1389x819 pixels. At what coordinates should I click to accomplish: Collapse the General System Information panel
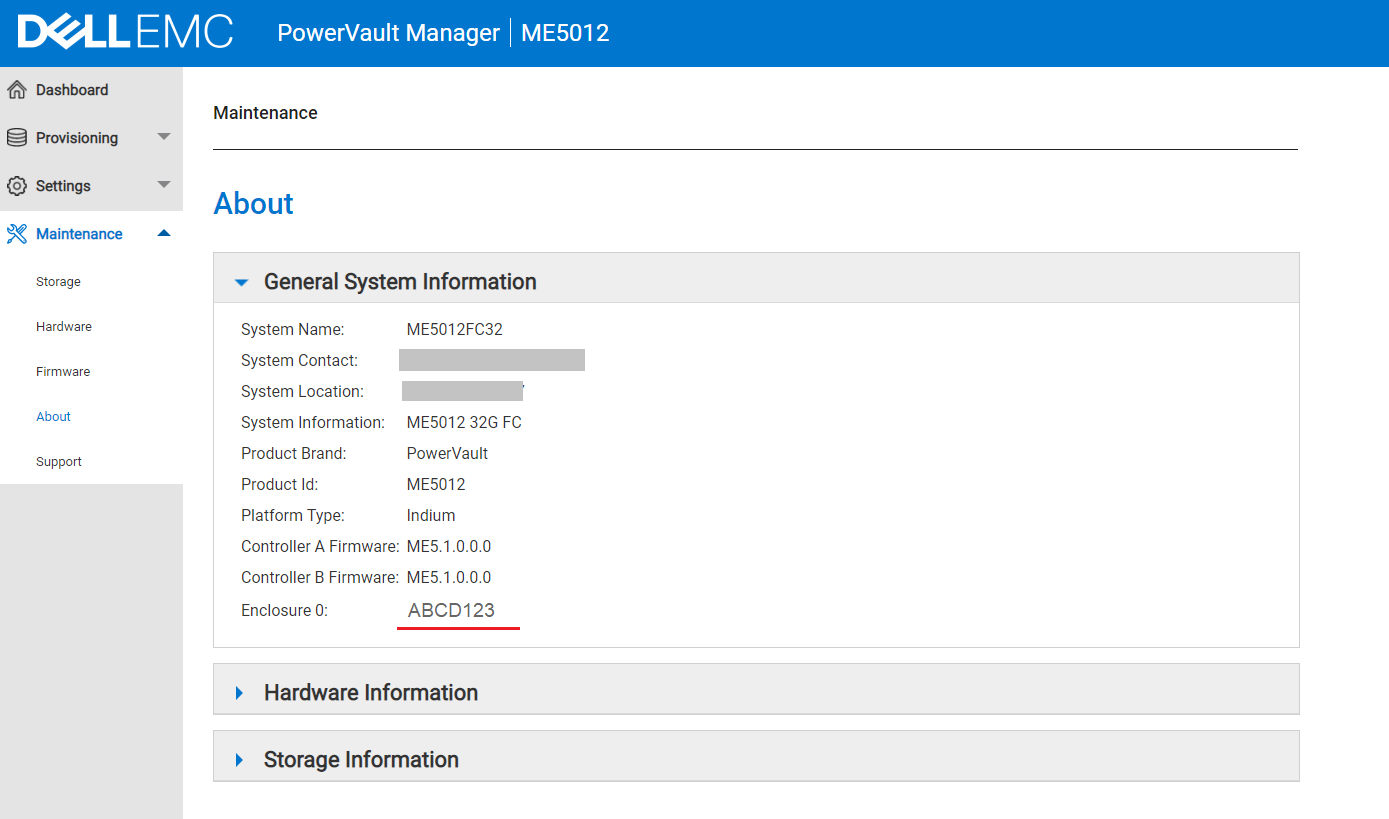[x=399, y=281]
